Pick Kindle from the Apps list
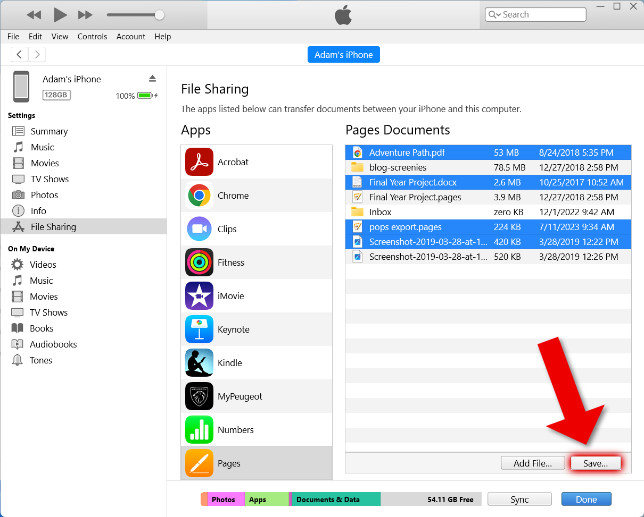This screenshot has width=644, height=517. (256, 363)
